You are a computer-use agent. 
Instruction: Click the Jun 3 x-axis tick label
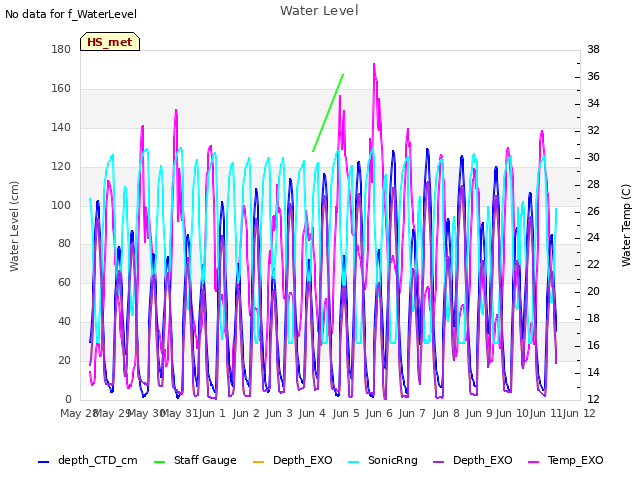click(x=279, y=413)
